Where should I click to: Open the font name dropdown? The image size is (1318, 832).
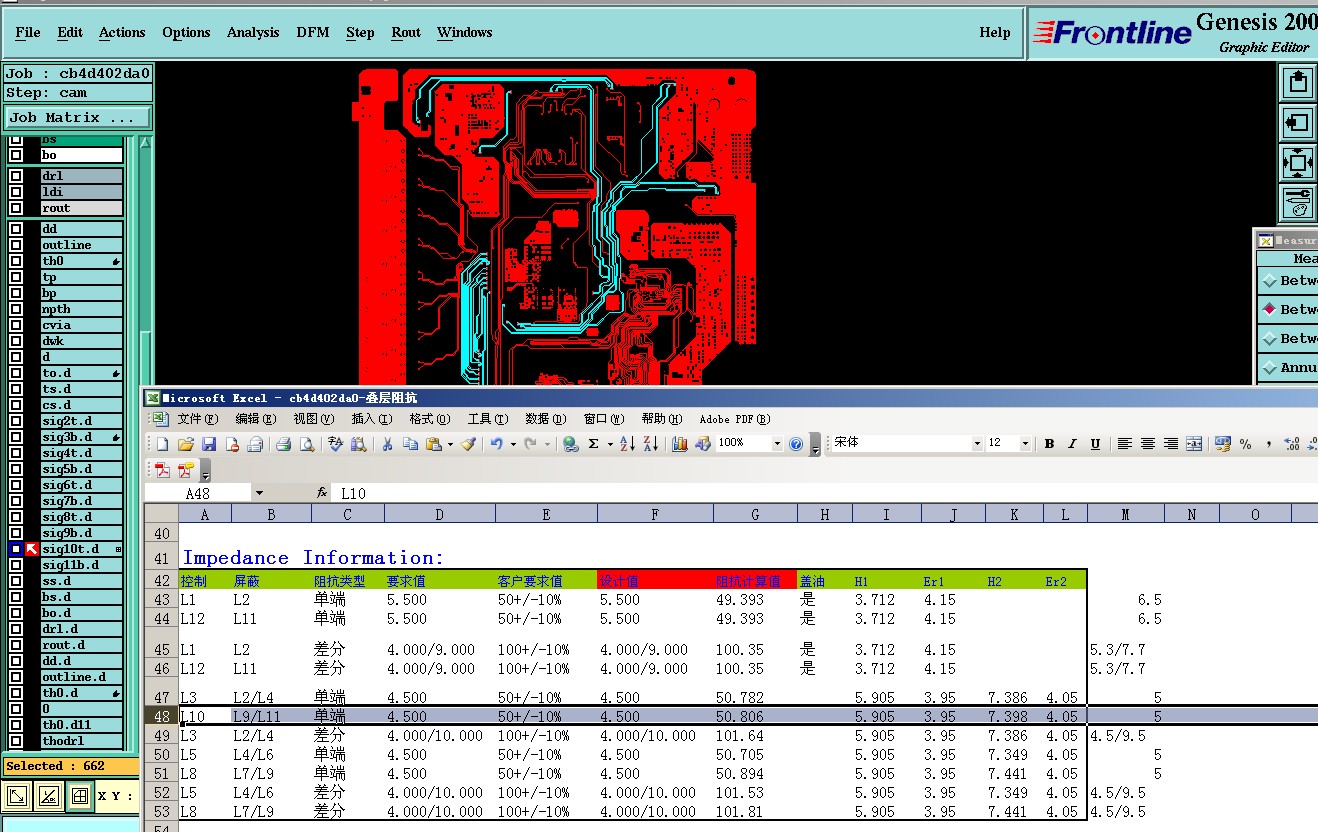(x=977, y=444)
